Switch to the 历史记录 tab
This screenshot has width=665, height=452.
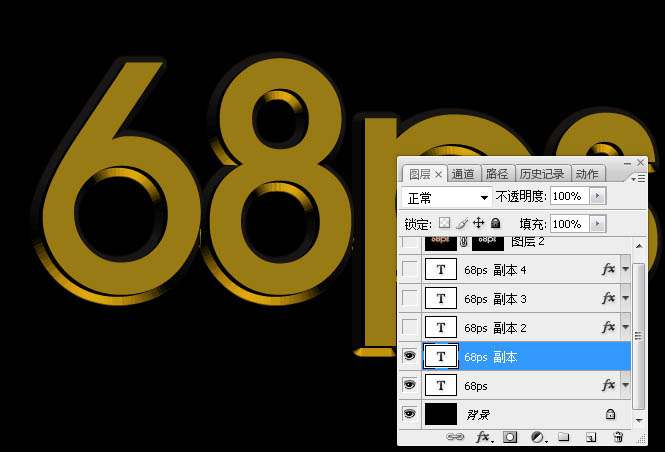[542, 174]
